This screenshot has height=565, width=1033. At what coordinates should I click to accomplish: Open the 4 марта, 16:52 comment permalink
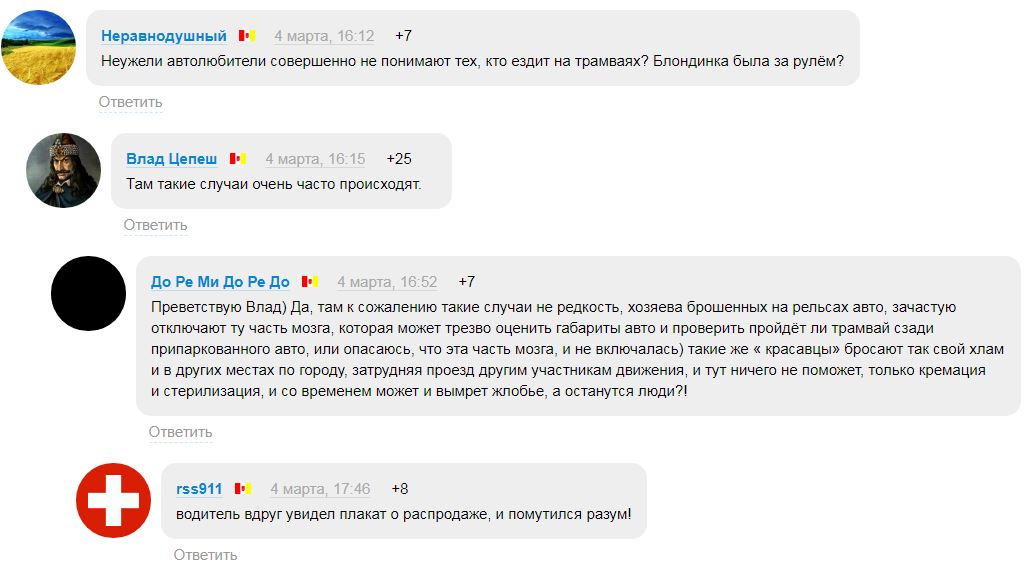tap(387, 282)
